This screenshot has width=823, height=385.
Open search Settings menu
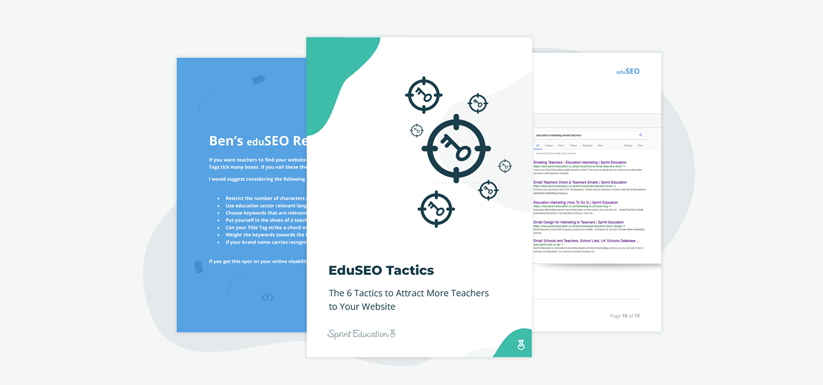[x=628, y=145]
